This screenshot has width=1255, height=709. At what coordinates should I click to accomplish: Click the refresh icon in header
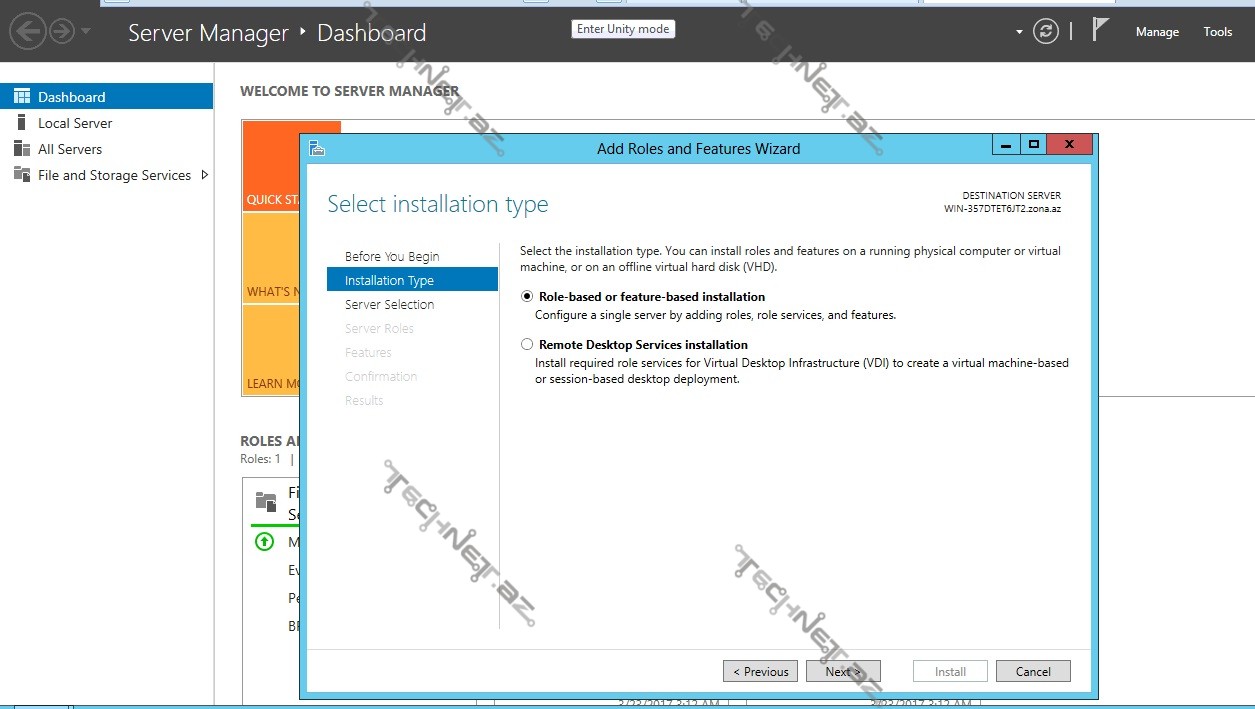[x=1046, y=32]
